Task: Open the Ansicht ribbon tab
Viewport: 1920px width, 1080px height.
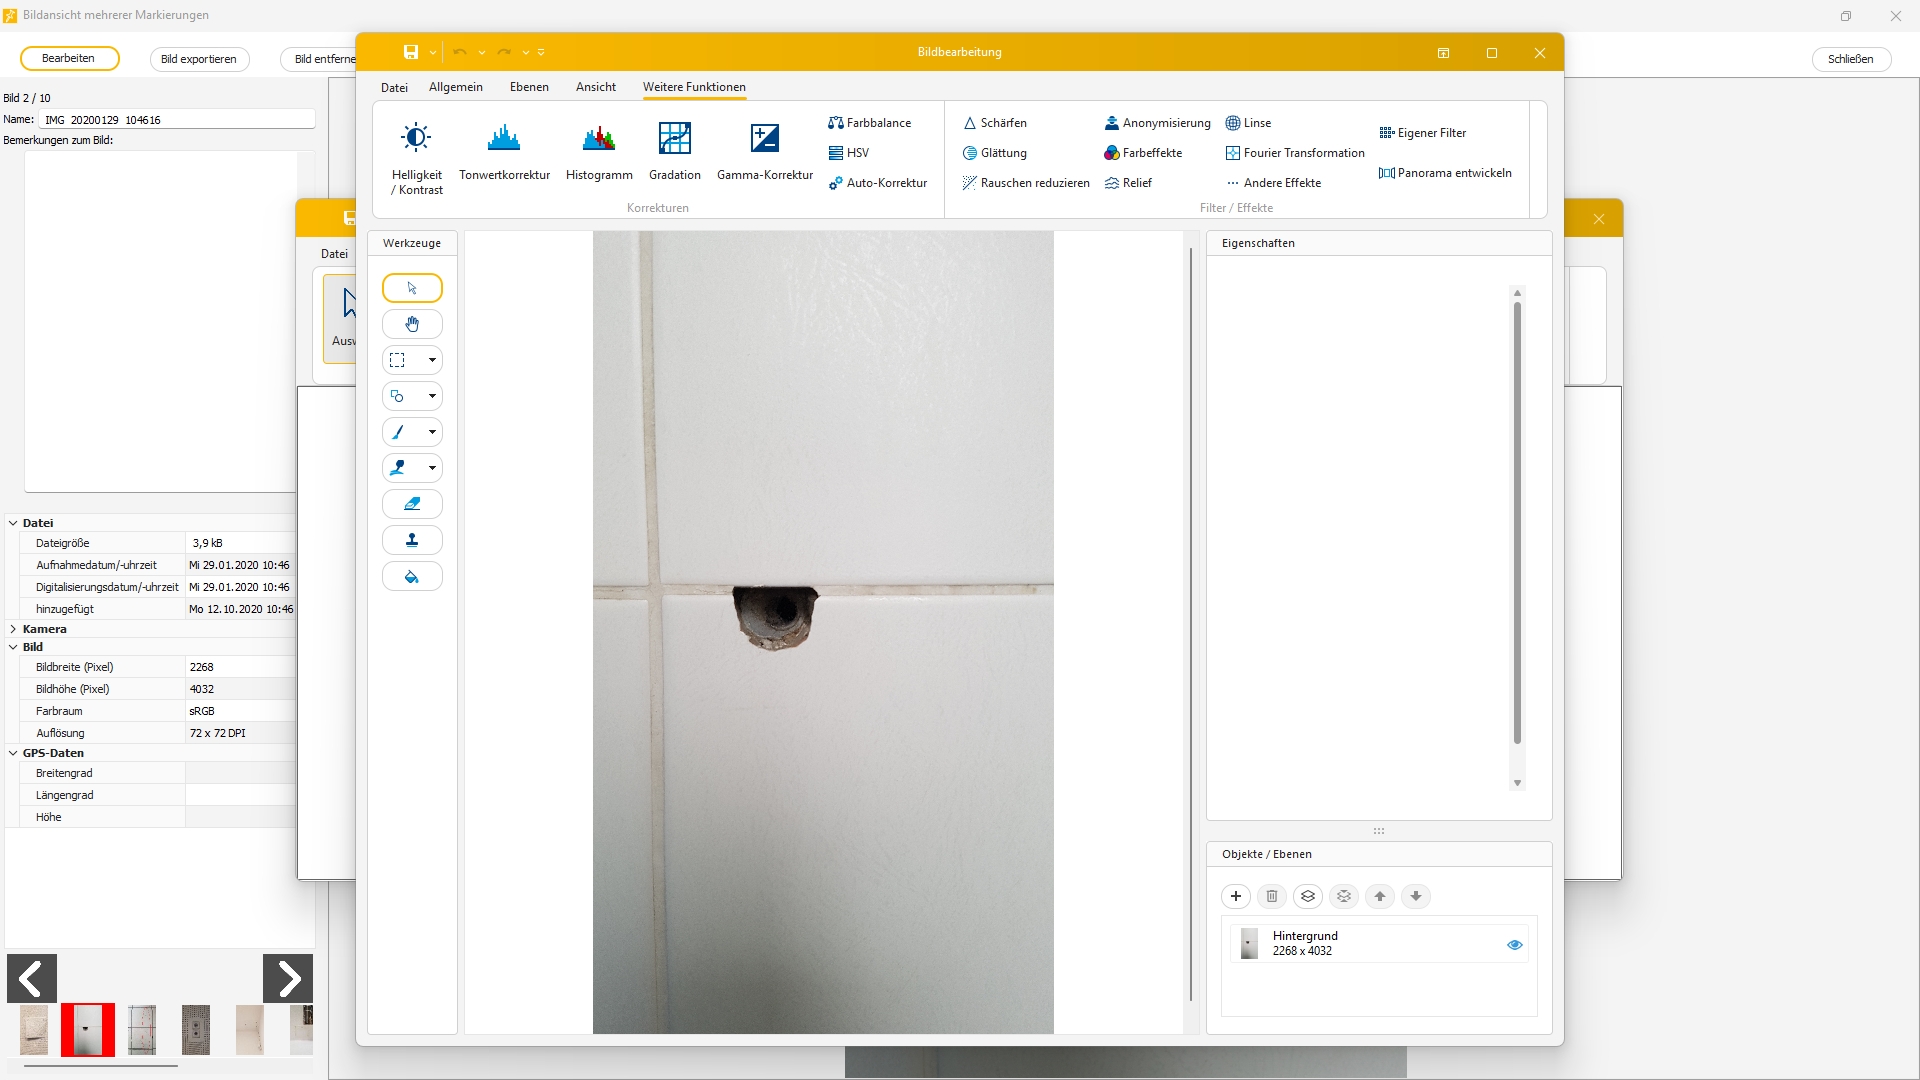Action: click(x=596, y=87)
